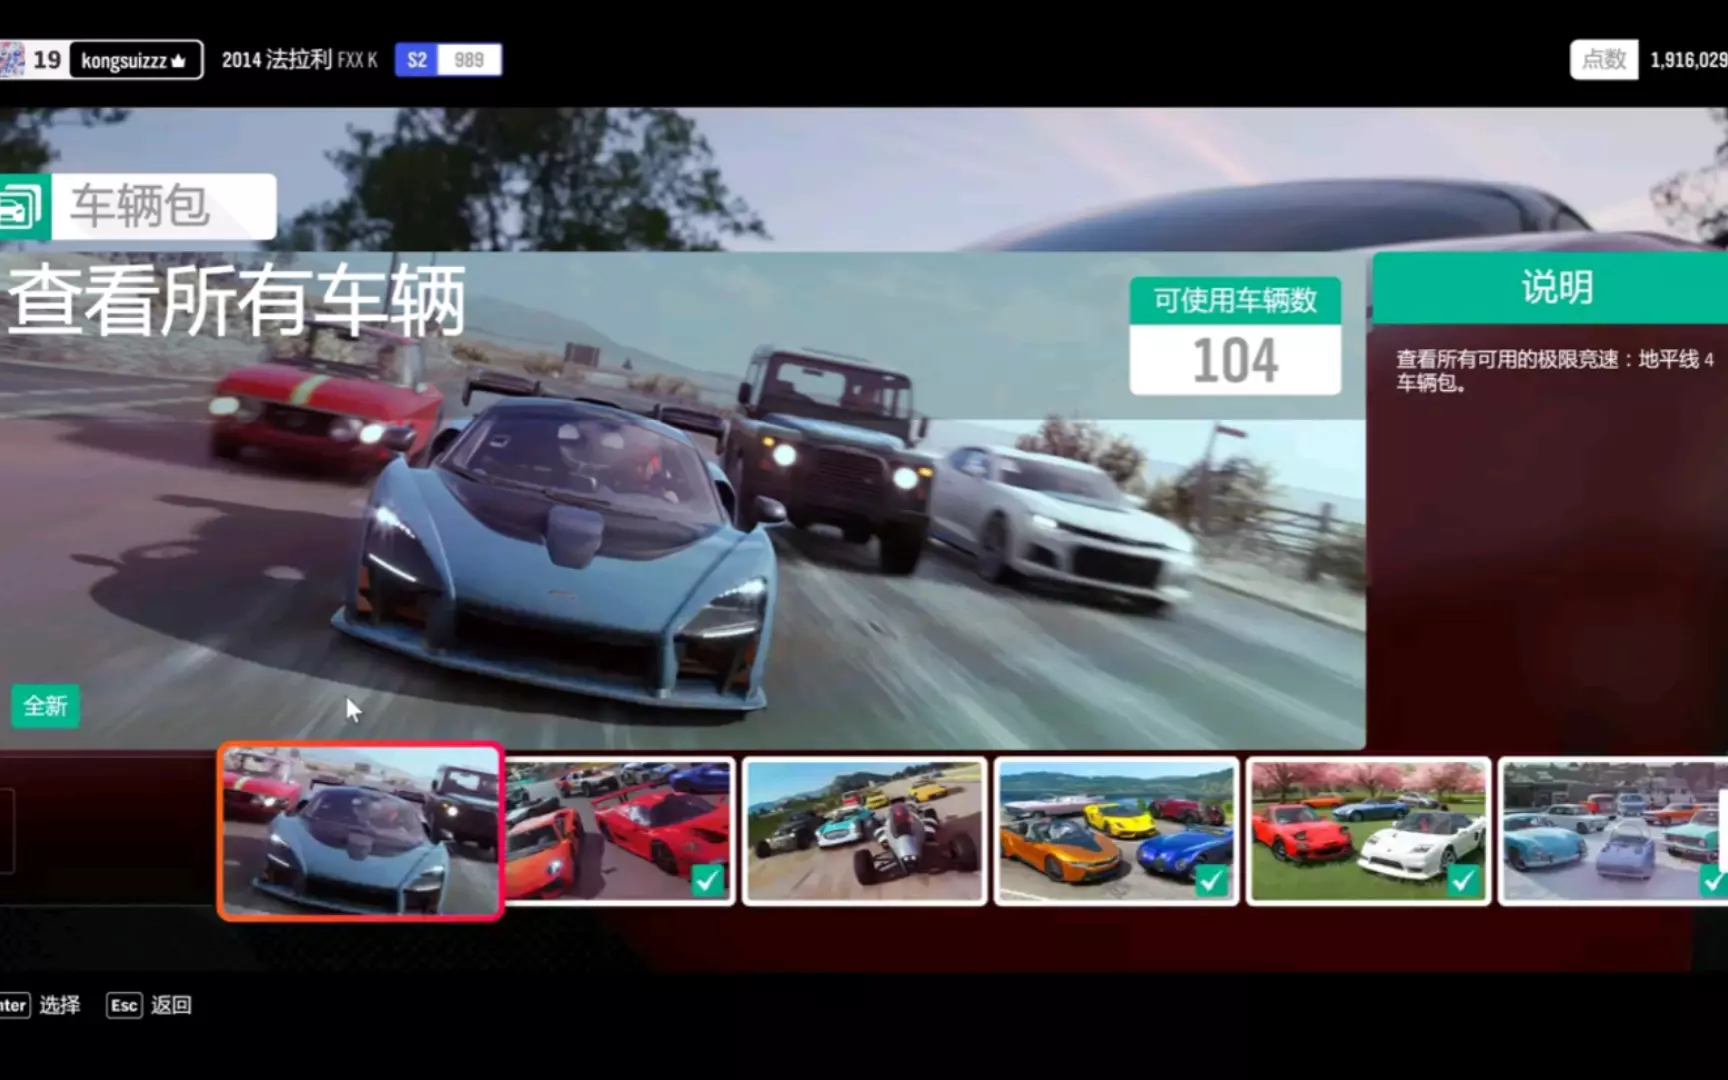Click the 可使用车辆数 label

pos(1235,300)
